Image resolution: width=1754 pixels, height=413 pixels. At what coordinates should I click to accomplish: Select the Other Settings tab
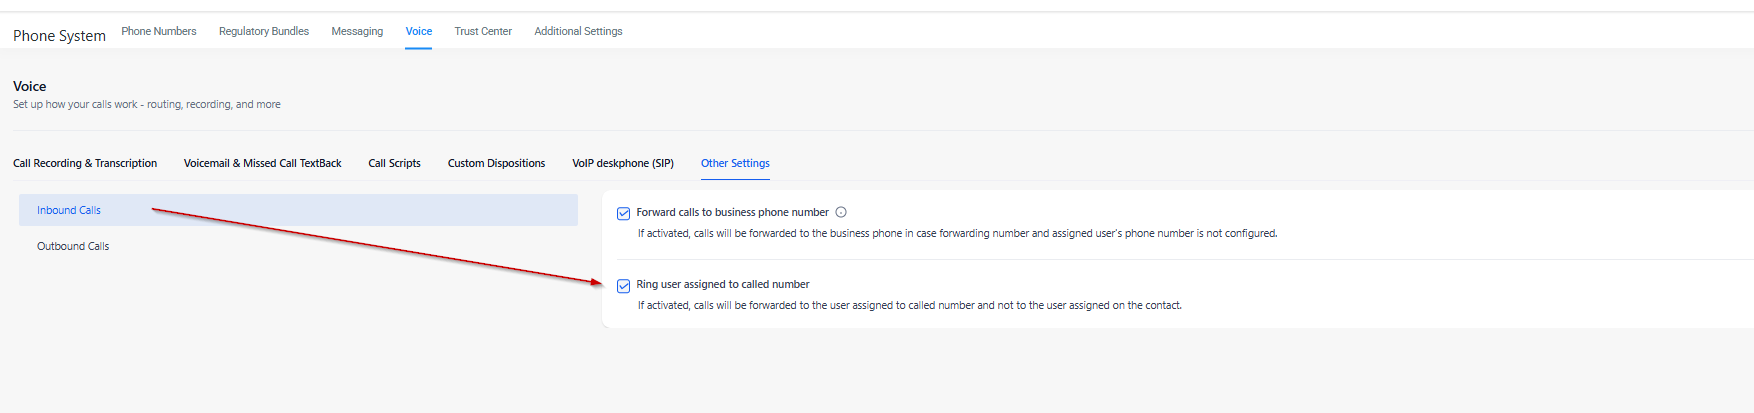735,163
